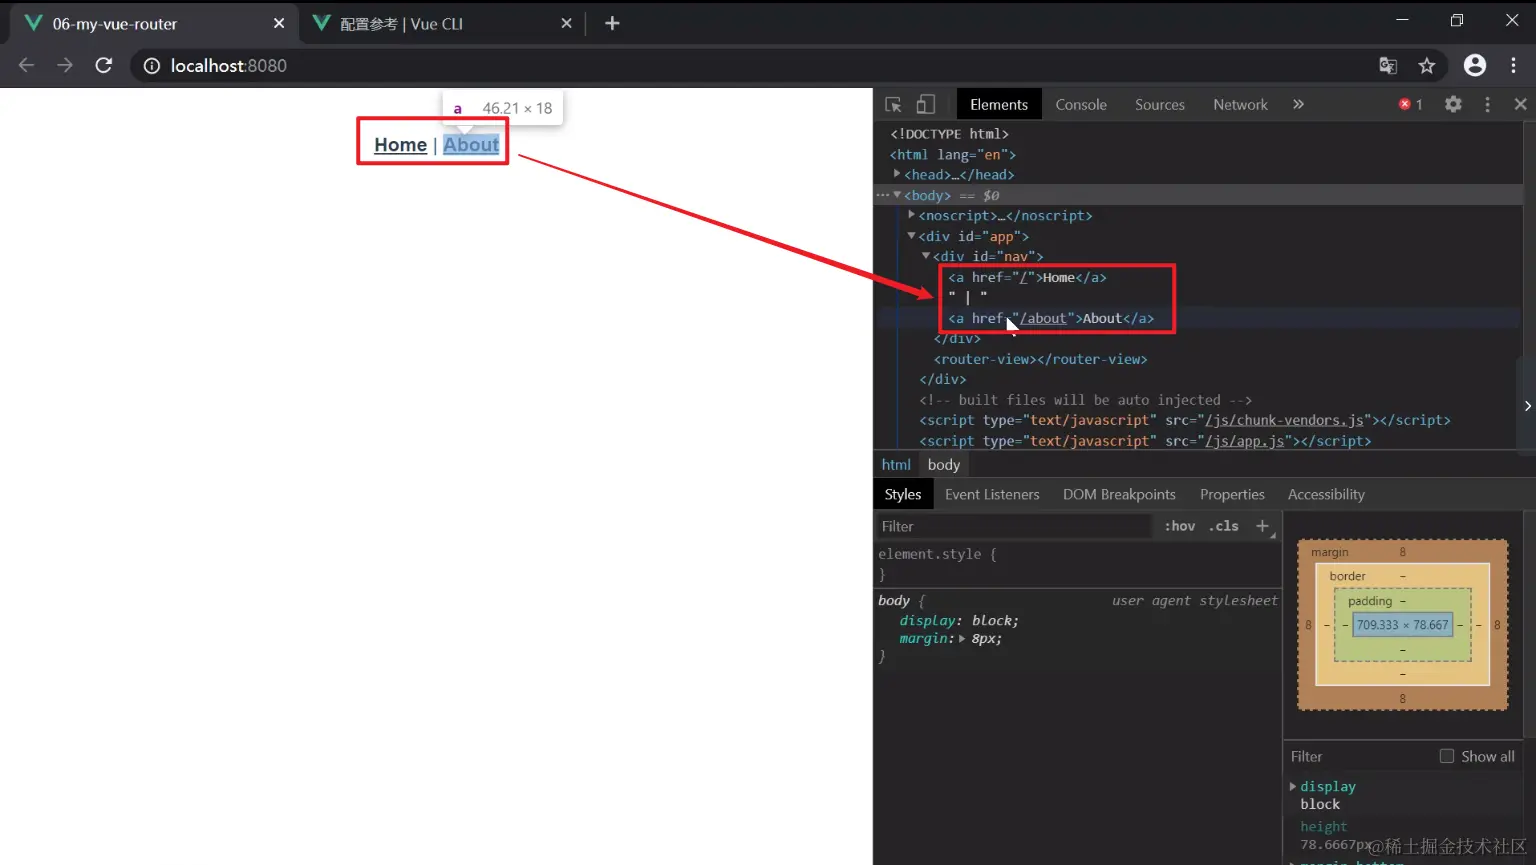View site information icon in address bar
Screen dimensions: 1536x865
coord(151,66)
